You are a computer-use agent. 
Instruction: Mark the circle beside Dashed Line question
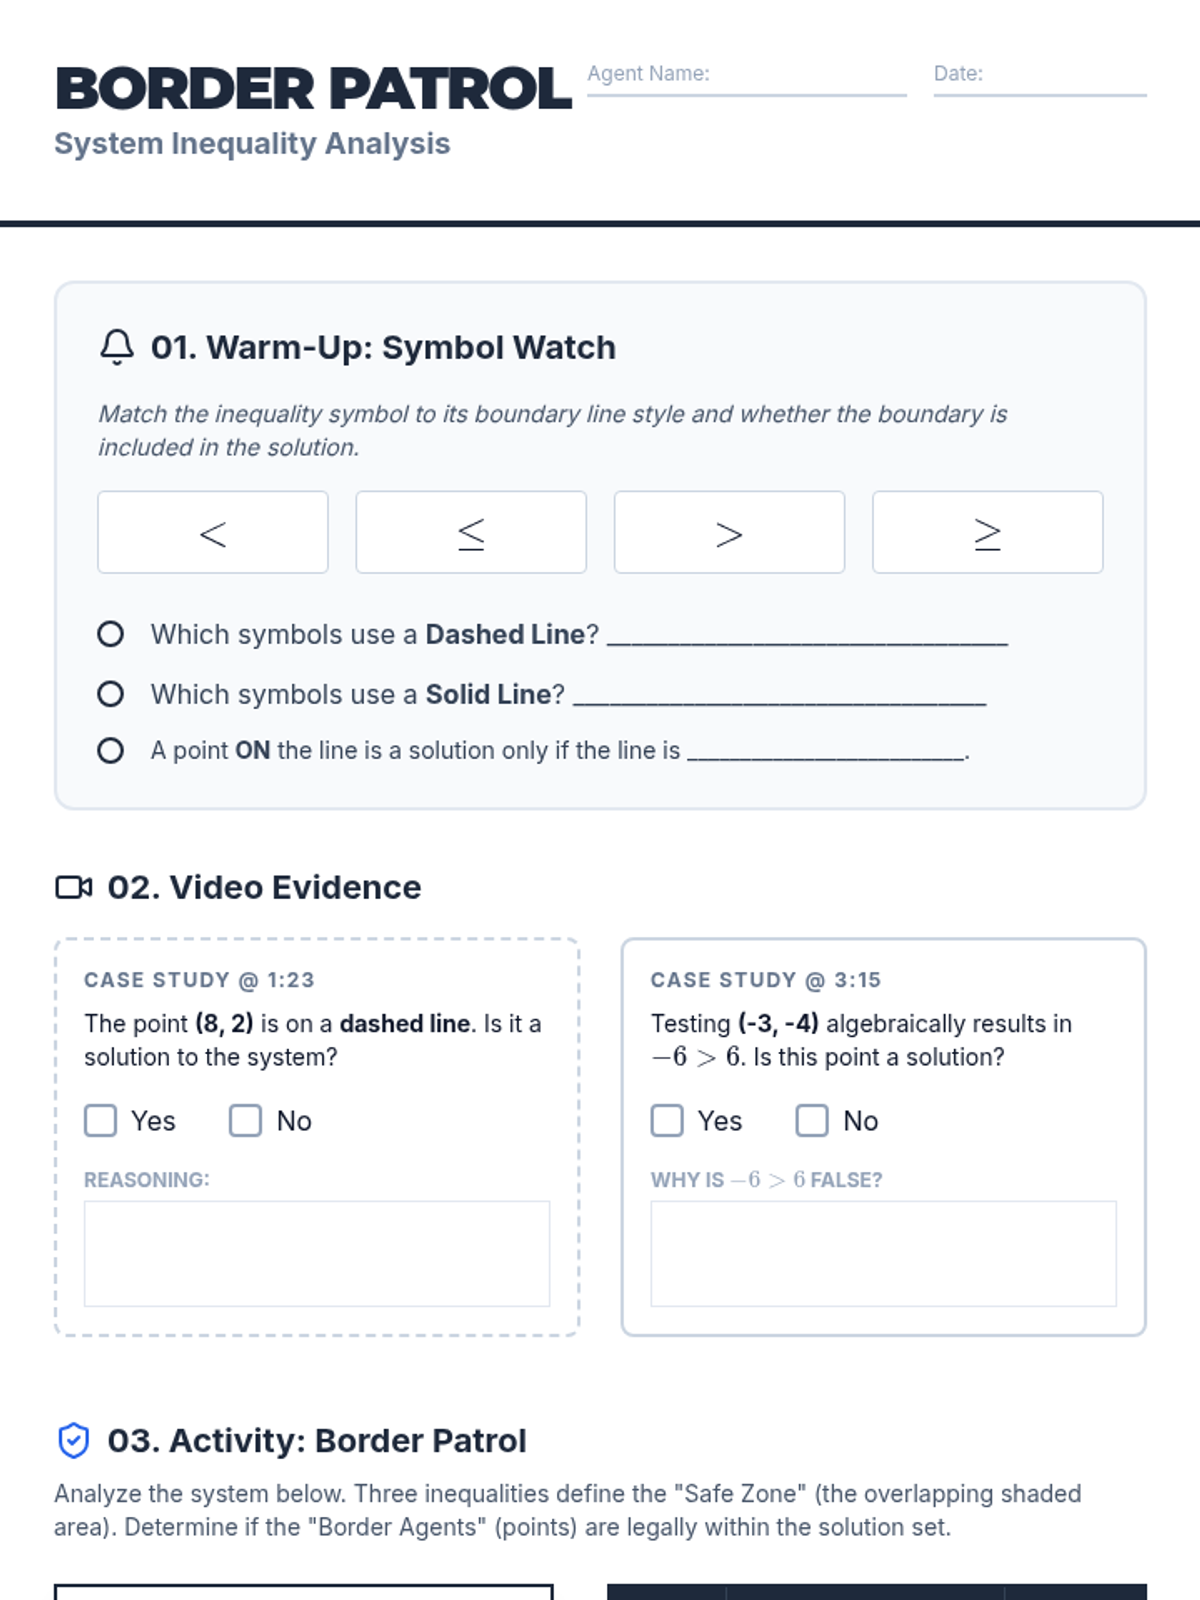click(x=111, y=634)
